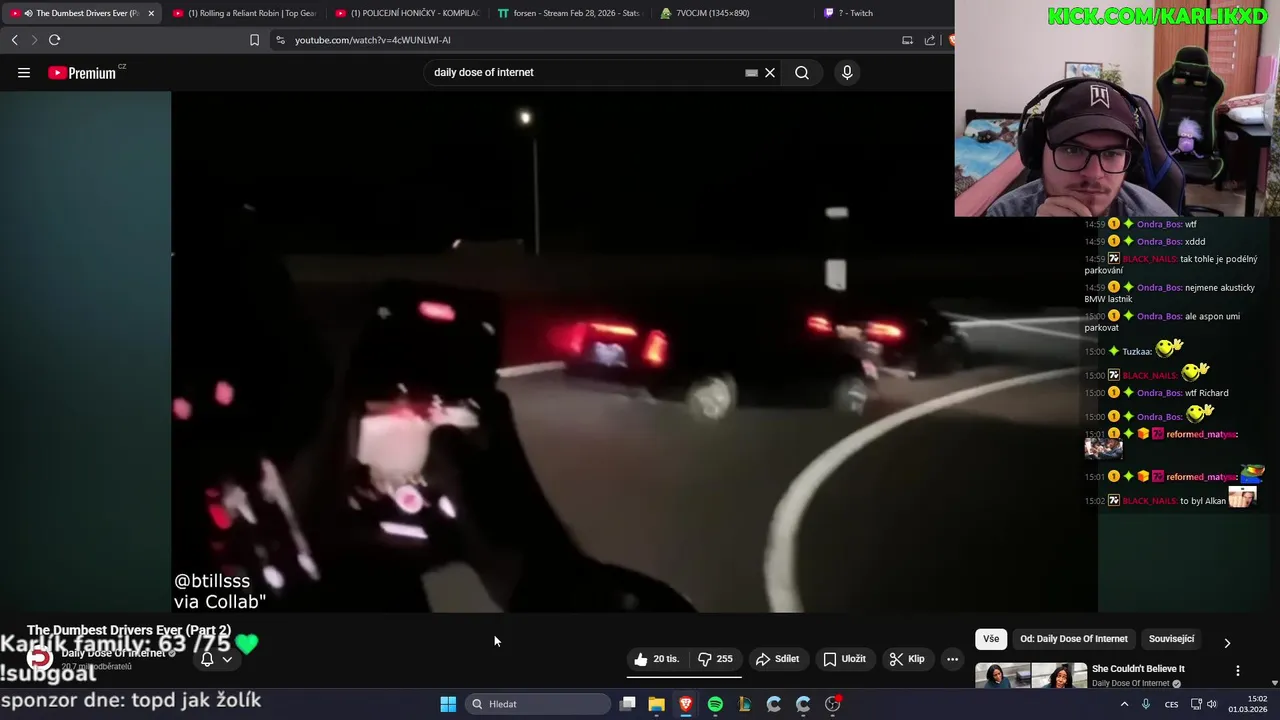Screen dimensions: 1280x720
Task: Go forward in browser history
Action: [x=34, y=40]
